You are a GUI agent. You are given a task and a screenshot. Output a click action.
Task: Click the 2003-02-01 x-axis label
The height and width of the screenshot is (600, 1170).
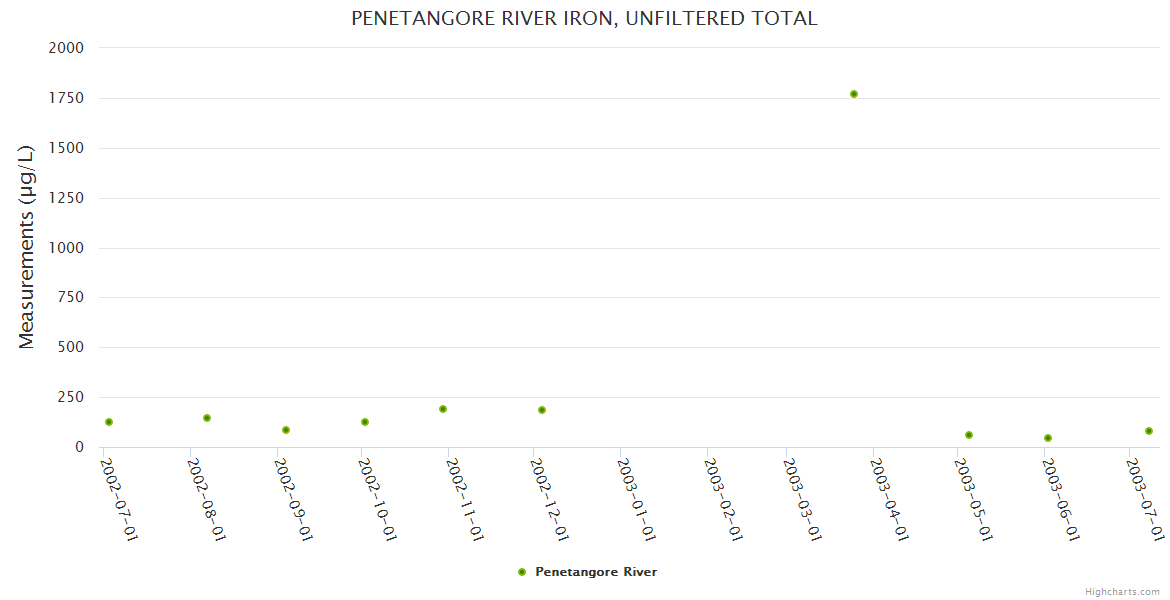[721, 500]
